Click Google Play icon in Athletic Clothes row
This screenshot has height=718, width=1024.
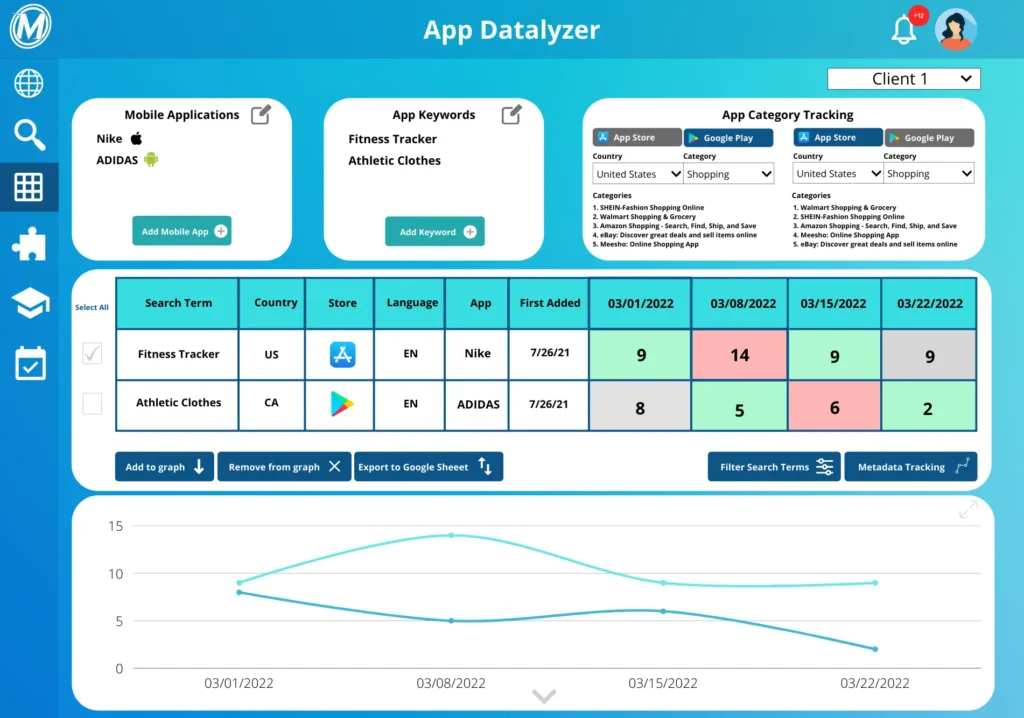pyautogui.click(x=342, y=404)
